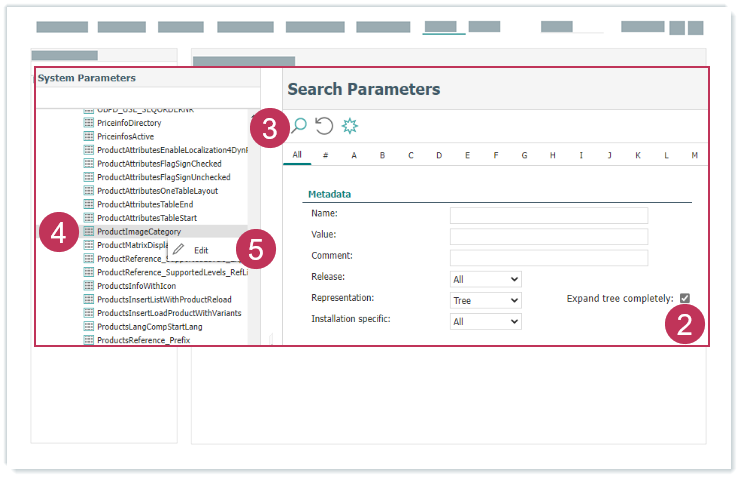The width and height of the screenshot is (741, 479).
Task: Select ProductImageCategory in the parameter tree
Action: coord(139,232)
